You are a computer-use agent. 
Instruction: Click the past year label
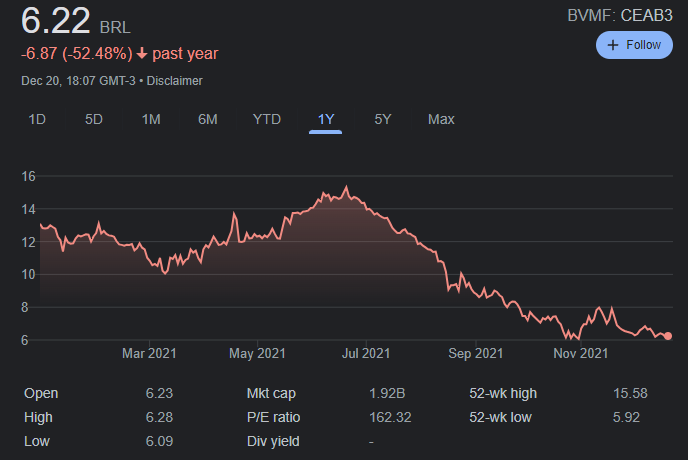(x=185, y=54)
